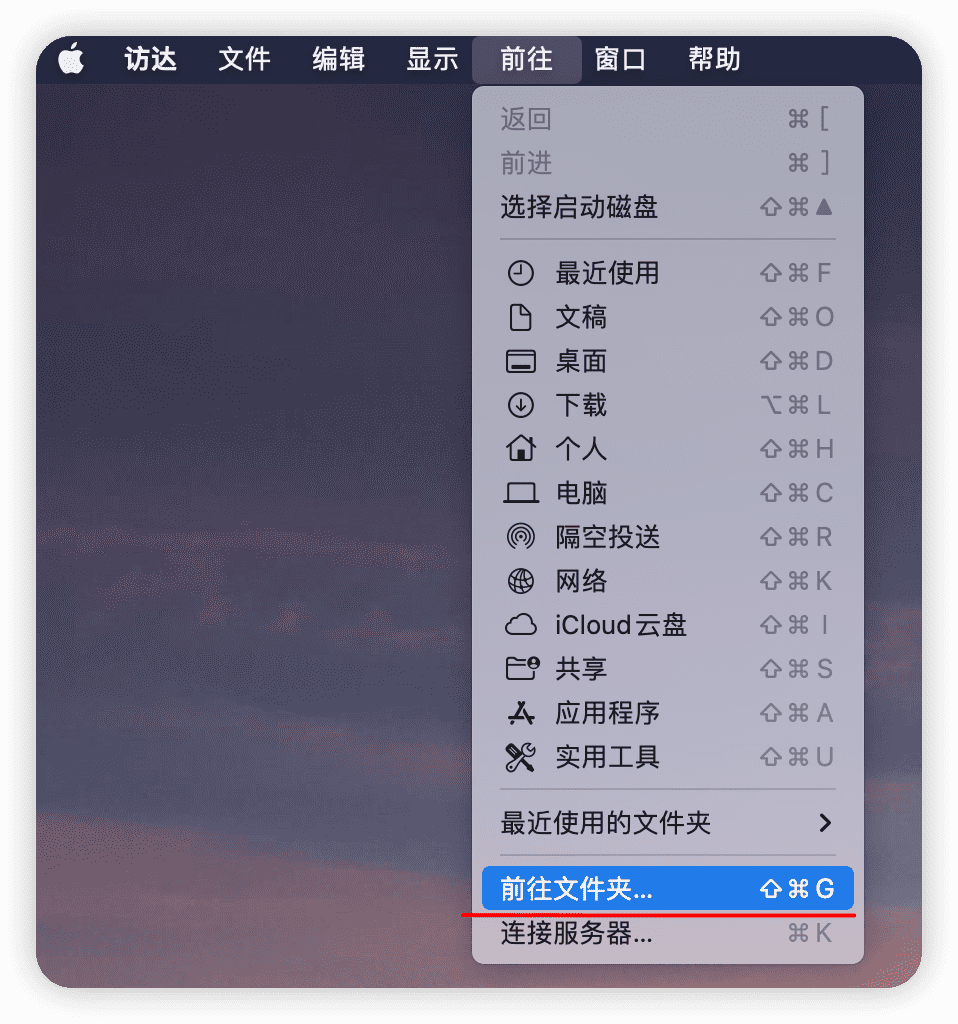Click the App Store icon beside 应用程序

click(520, 713)
